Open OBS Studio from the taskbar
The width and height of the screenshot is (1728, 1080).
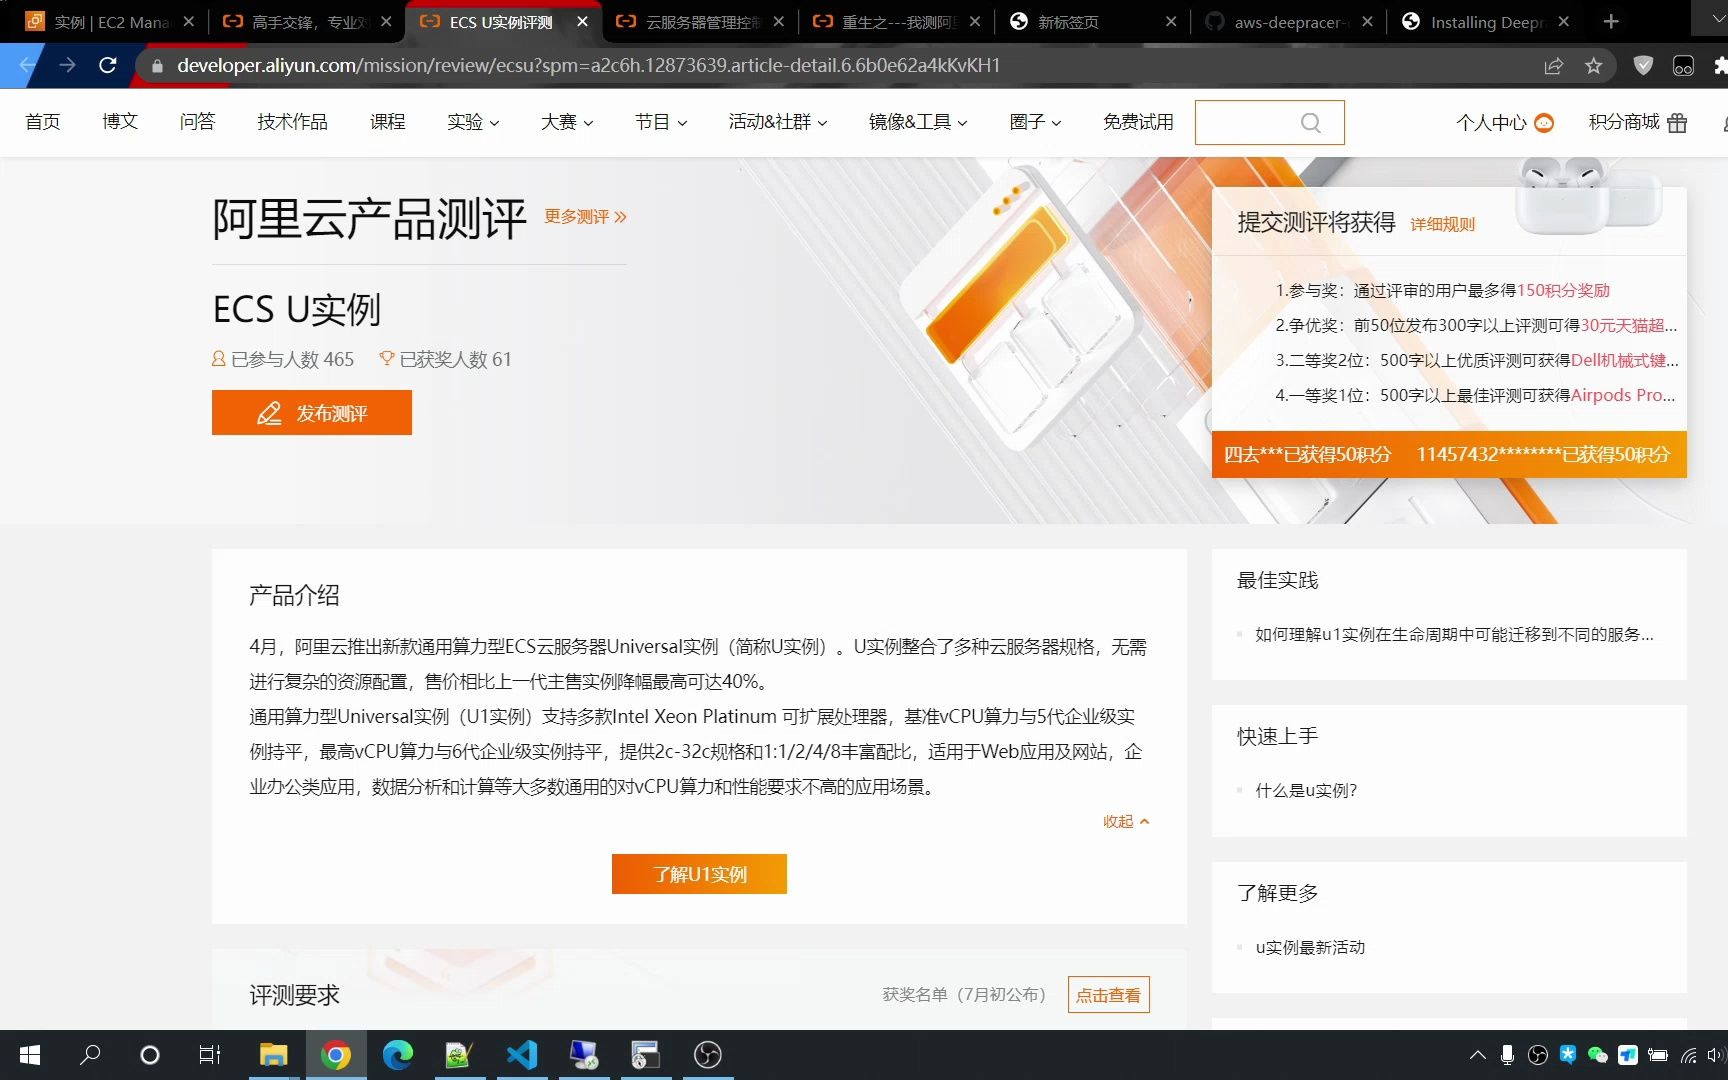tap(707, 1055)
